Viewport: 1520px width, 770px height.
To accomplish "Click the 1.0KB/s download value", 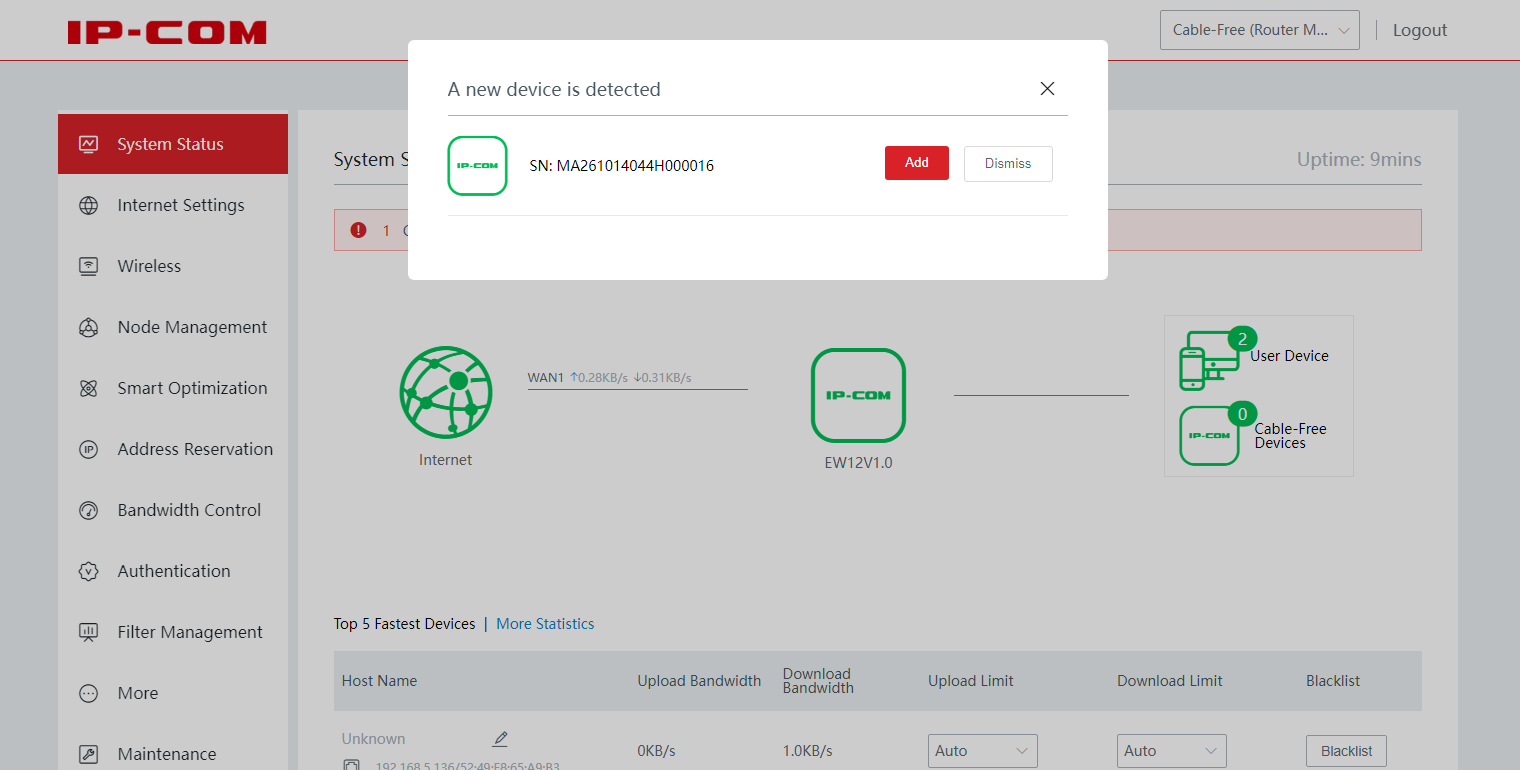I will [808, 751].
